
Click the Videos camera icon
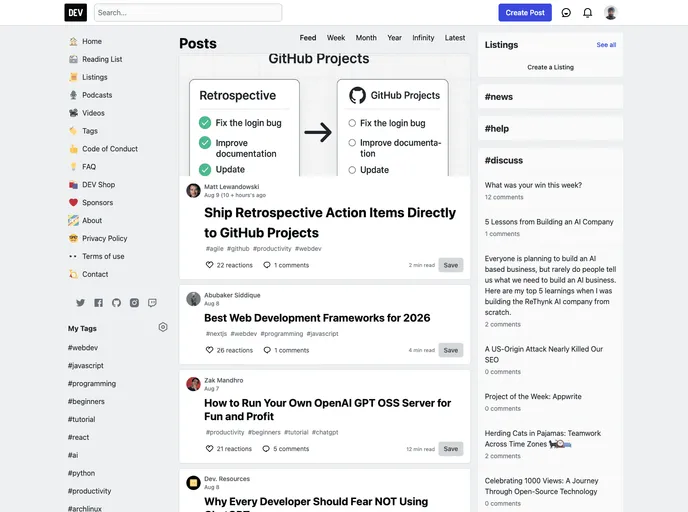point(73,113)
